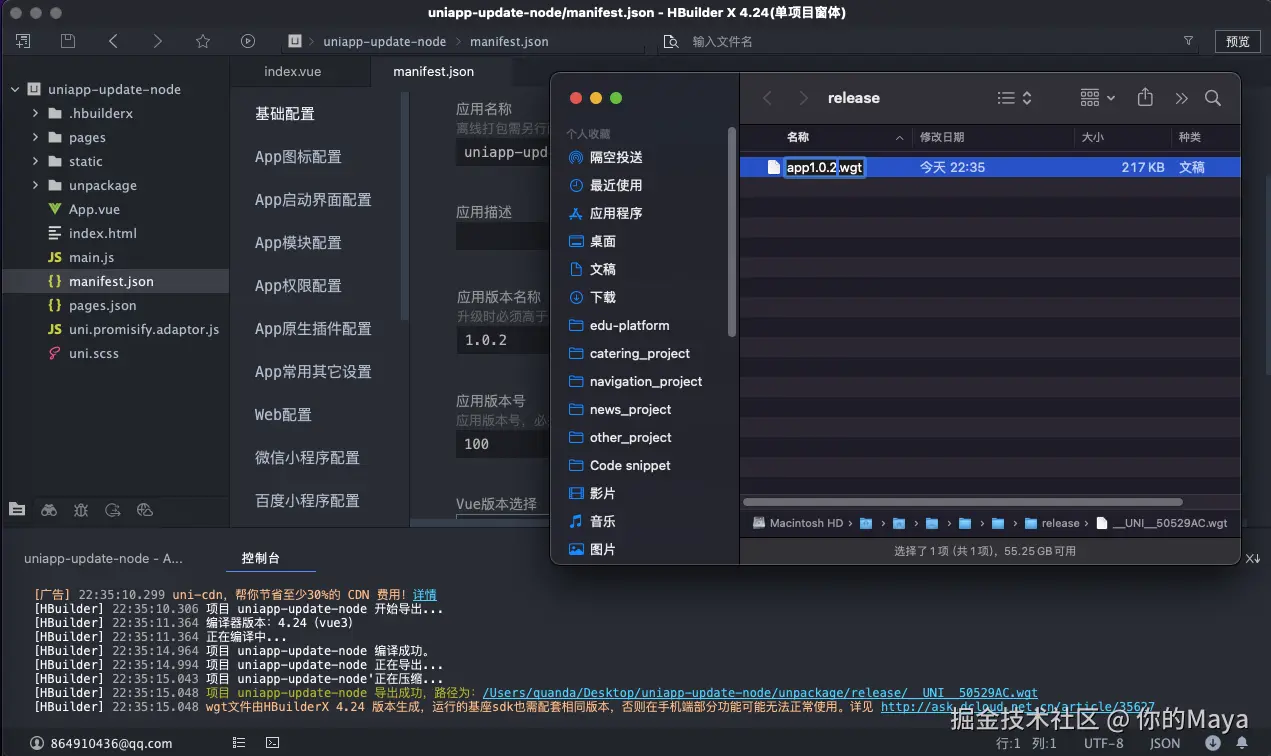The height and width of the screenshot is (756, 1271).
Task: Go back with the left arrow in HBuilder toolbar
Action: pyautogui.click(x=113, y=41)
